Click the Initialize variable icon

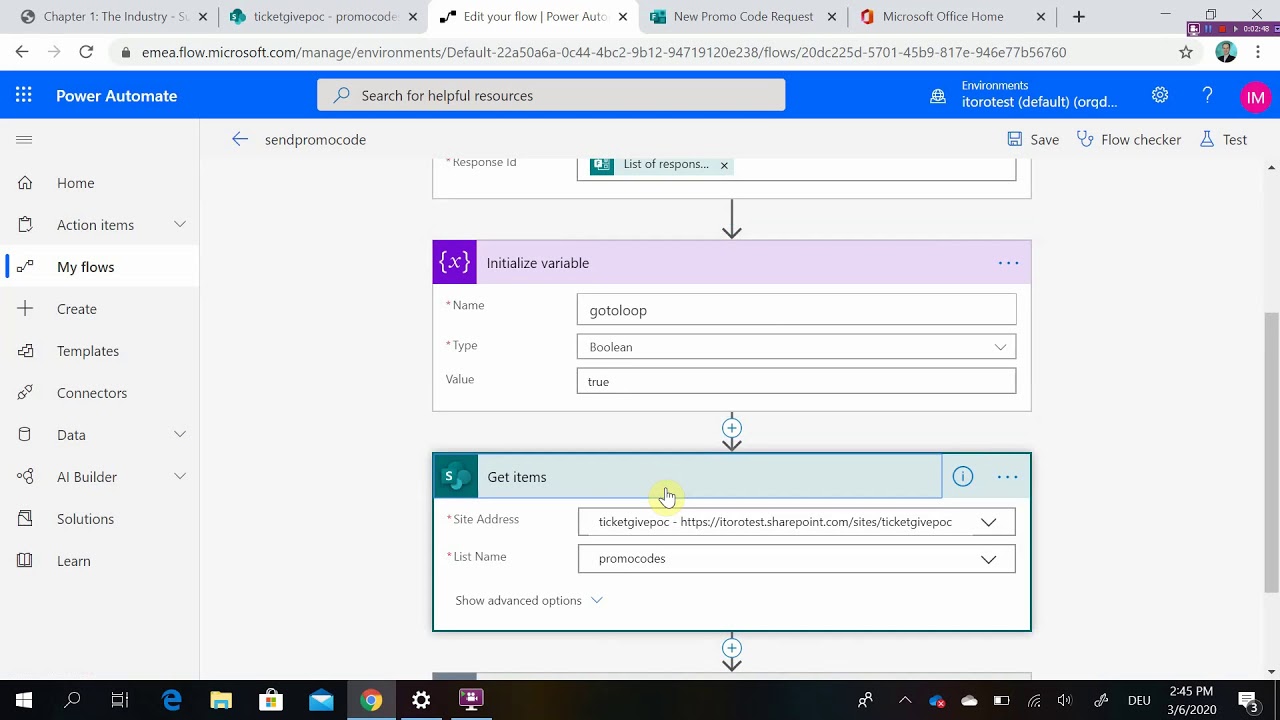(455, 263)
